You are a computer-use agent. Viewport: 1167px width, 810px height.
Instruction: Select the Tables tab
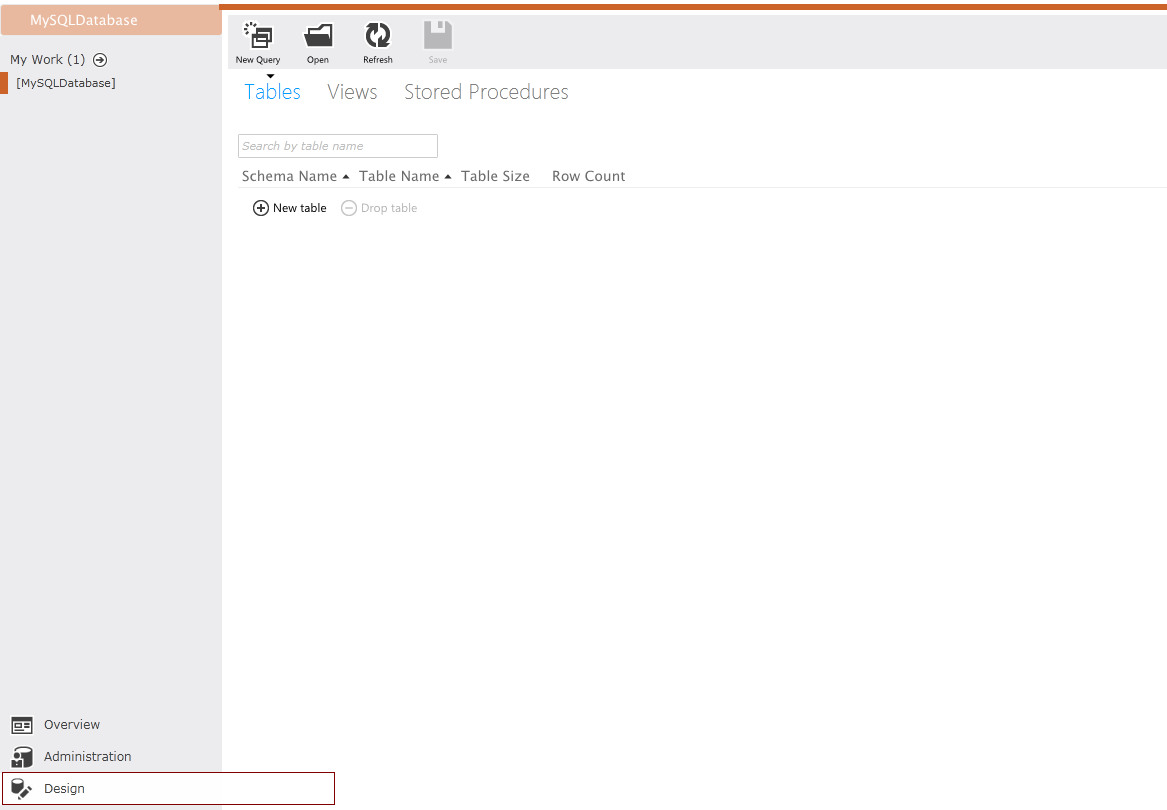pyautogui.click(x=272, y=92)
